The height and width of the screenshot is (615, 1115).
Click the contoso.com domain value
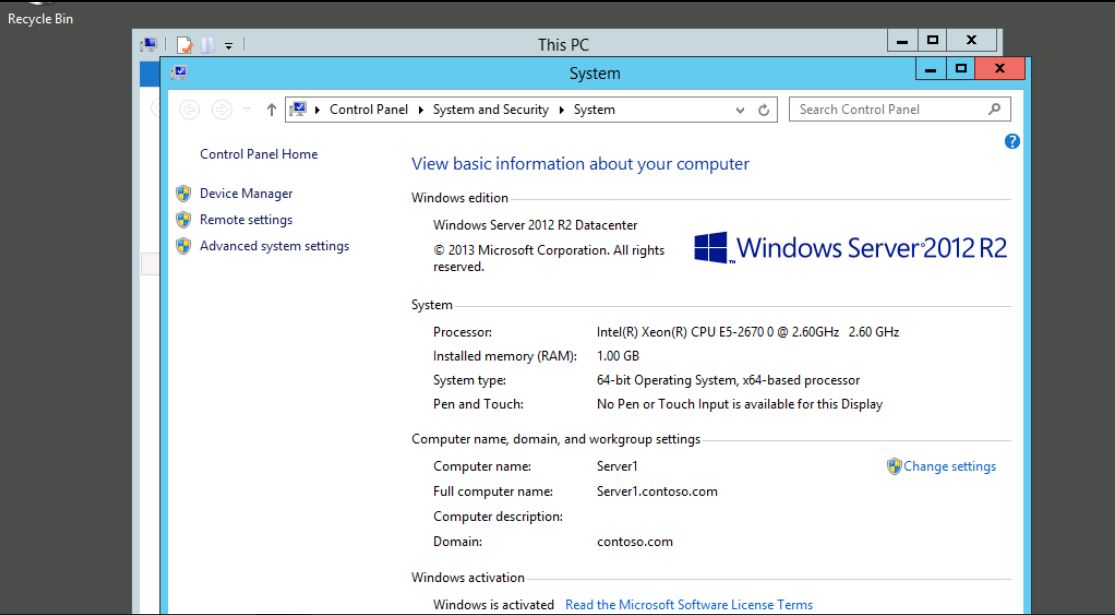[634, 542]
